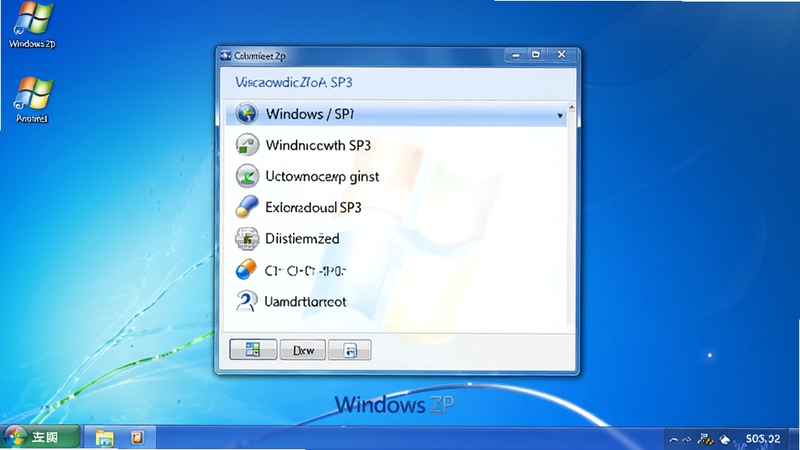Click the white tray icon beside clock
The image size is (800, 450).
tap(724, 439)
